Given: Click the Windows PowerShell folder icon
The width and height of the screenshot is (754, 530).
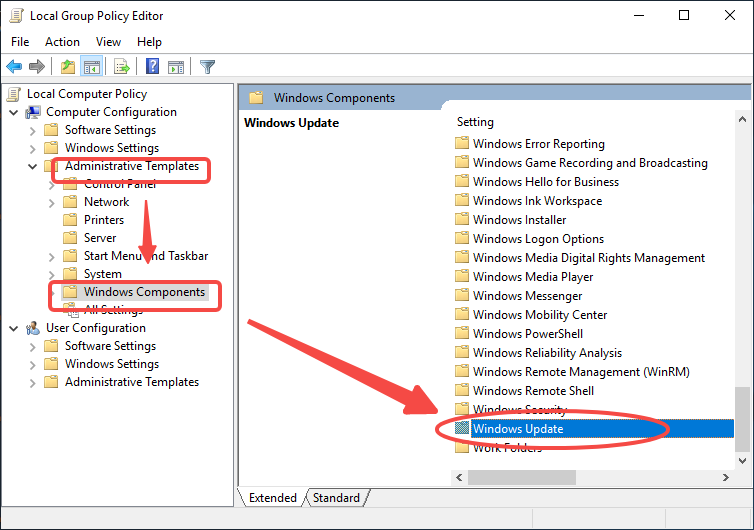Looking at the screenshot, I should coord(462,333).
